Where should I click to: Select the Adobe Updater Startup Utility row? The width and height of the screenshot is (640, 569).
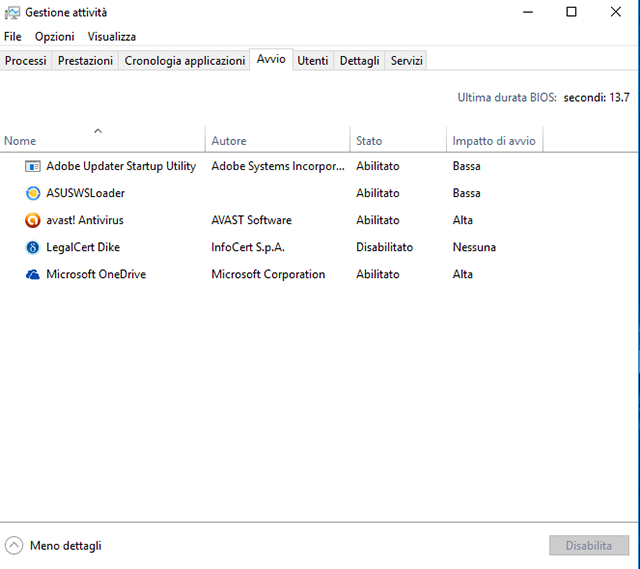(x=318, y=166)
